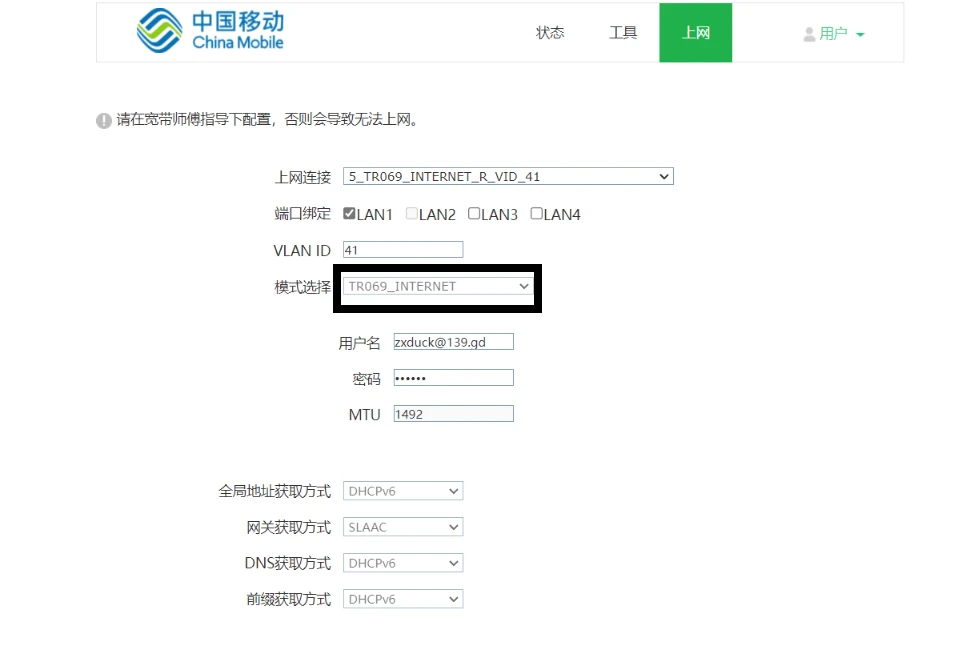Switch to the 状态 tab
The width and height of the screenshot is (958, 654).
550,33
